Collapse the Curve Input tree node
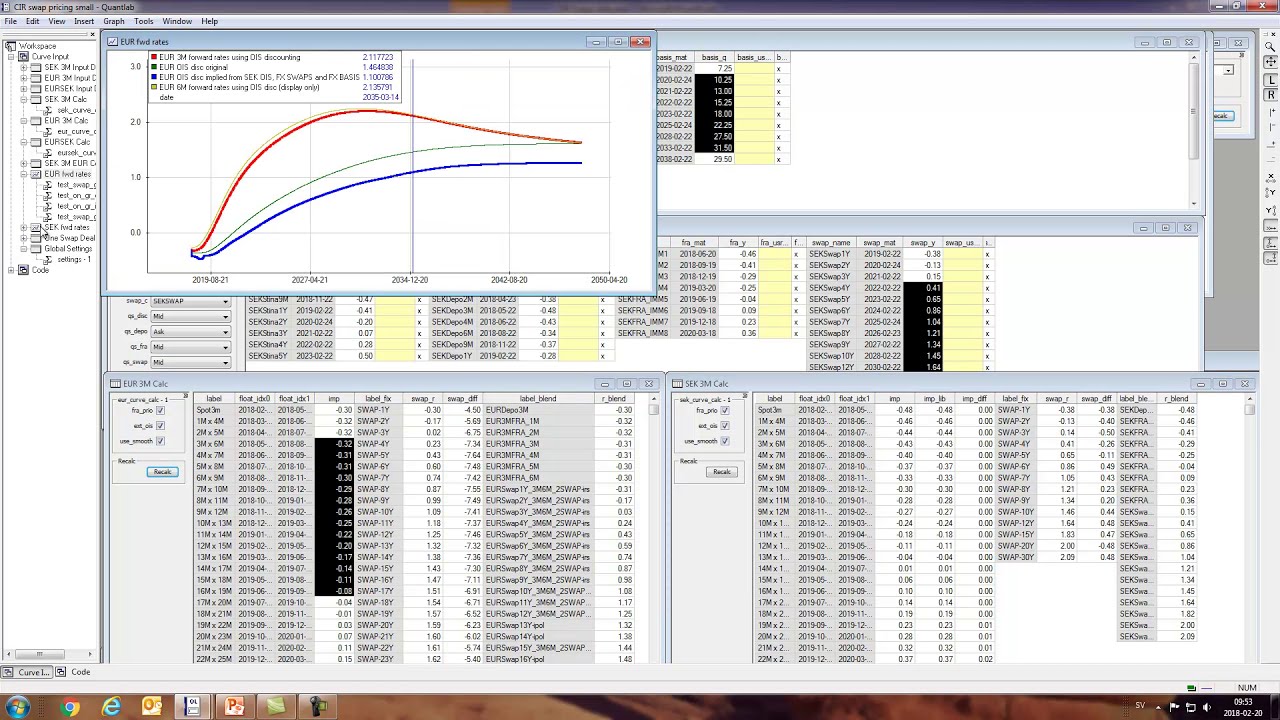1280x720 pixels. coord(11,57)
